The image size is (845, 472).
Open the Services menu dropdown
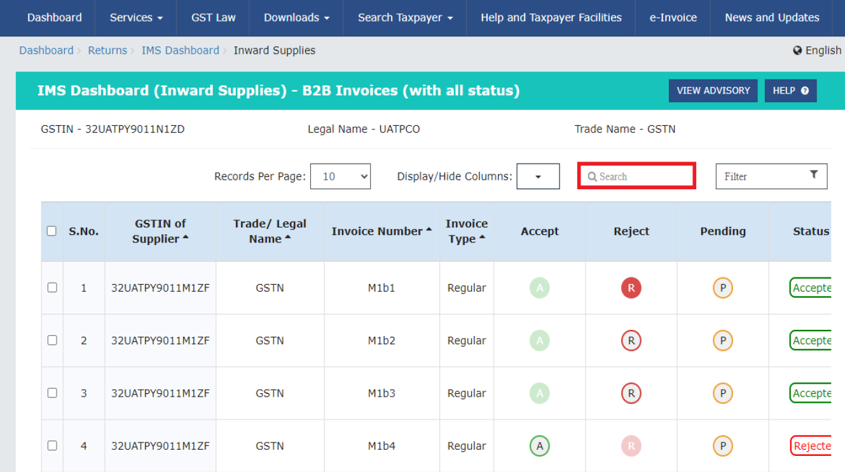point(136,18)
